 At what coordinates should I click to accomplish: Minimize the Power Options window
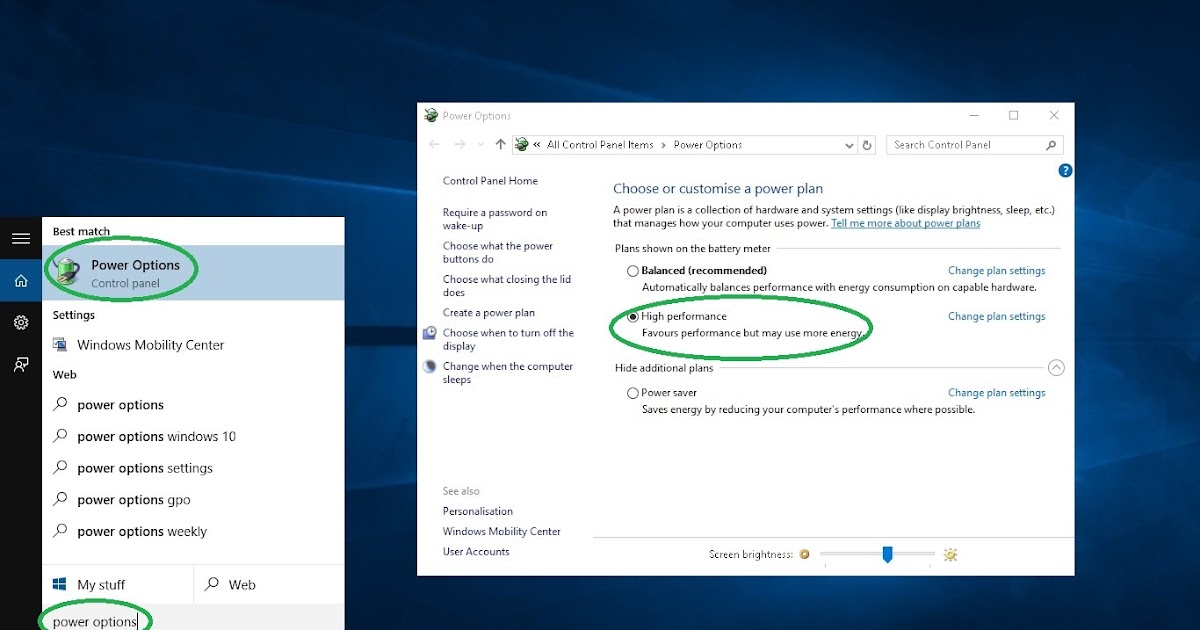click(973, 116)
